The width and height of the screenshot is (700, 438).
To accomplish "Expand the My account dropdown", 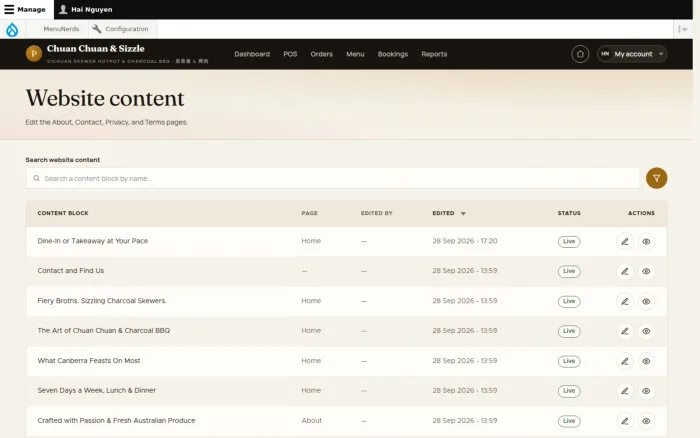I will pos(632,54).
